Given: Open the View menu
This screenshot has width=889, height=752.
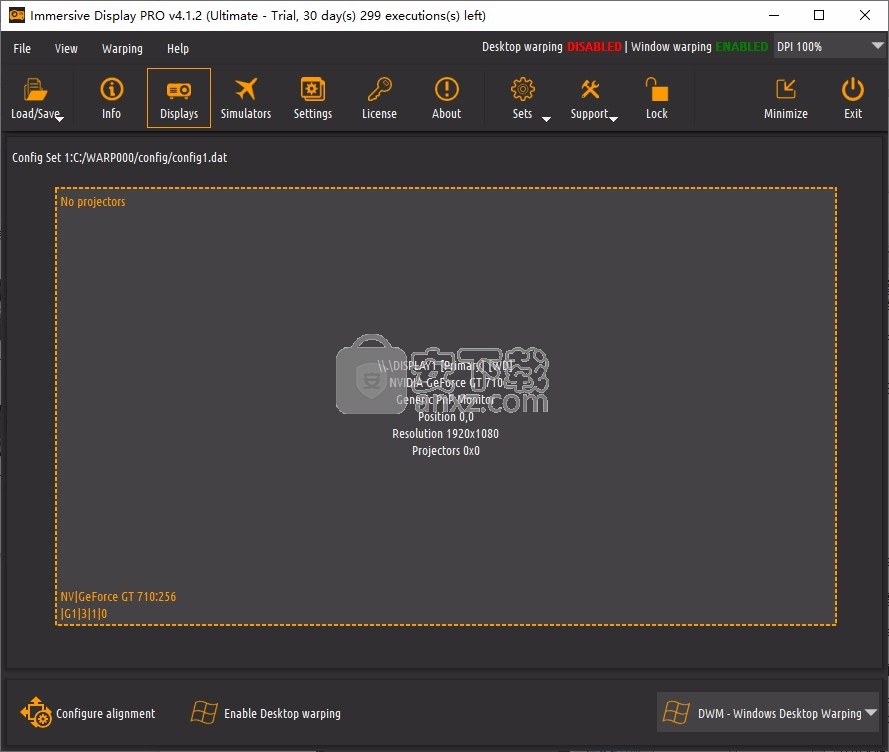Looking at the screenshot, I should [66, 49].
